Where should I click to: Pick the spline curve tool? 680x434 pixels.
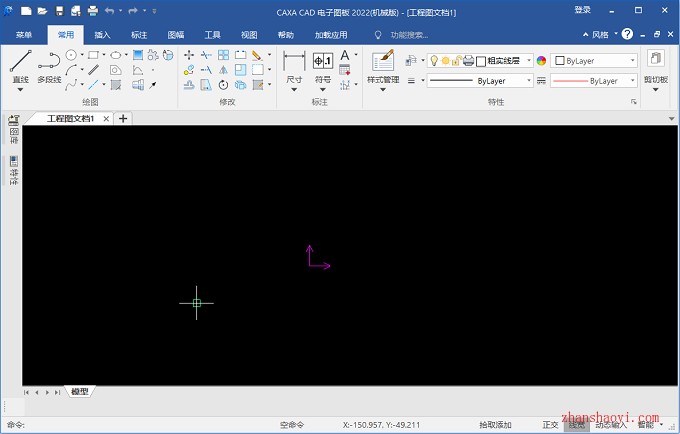pyautogui.click(x=71, y=85)
